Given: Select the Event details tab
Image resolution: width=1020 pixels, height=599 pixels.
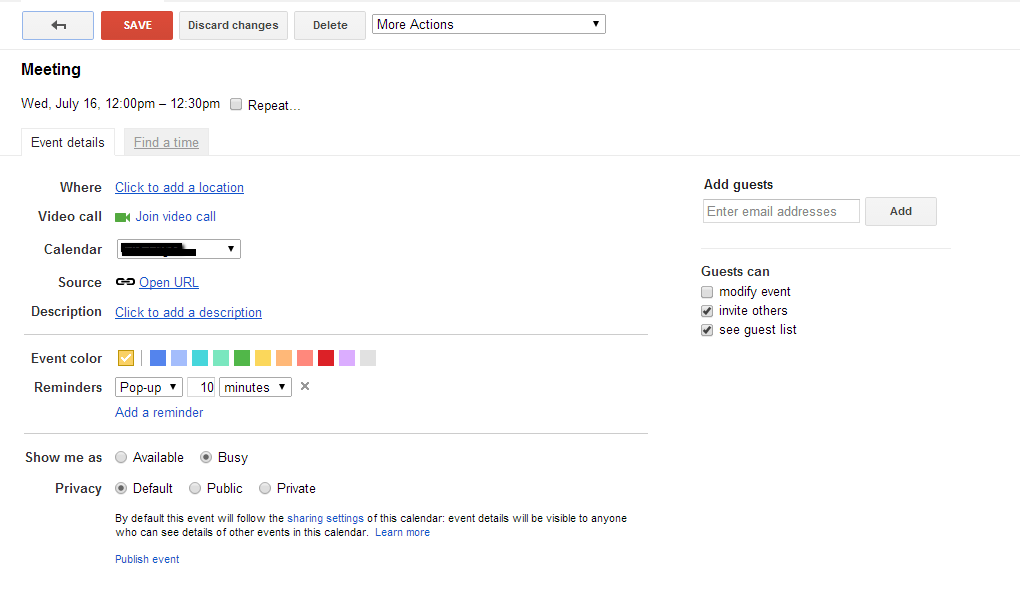Looking at the screenshot, I should click(68, 143).
